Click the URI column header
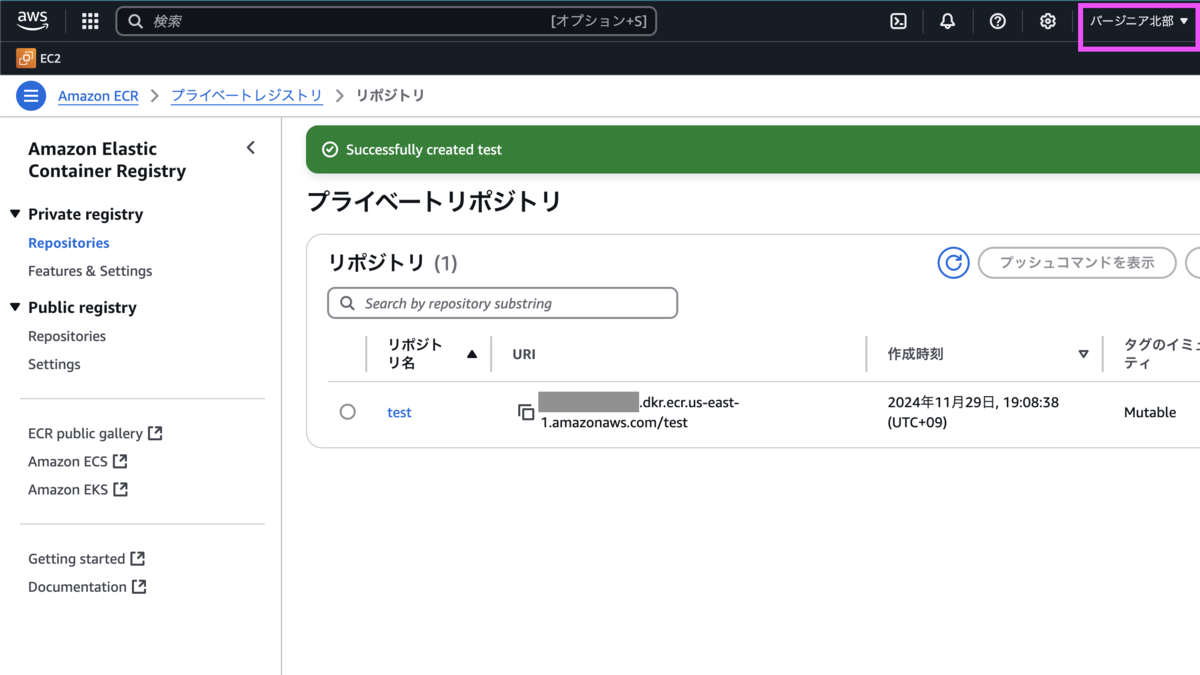1200x675 pixels. coord(524,354)
